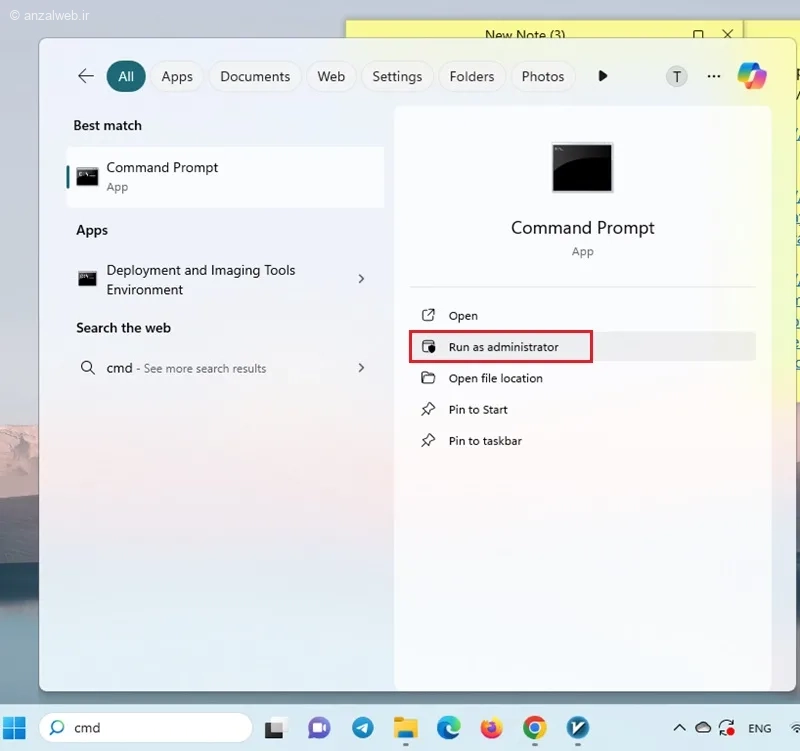Show more filter tabs with the arrow

pos(603,76)
